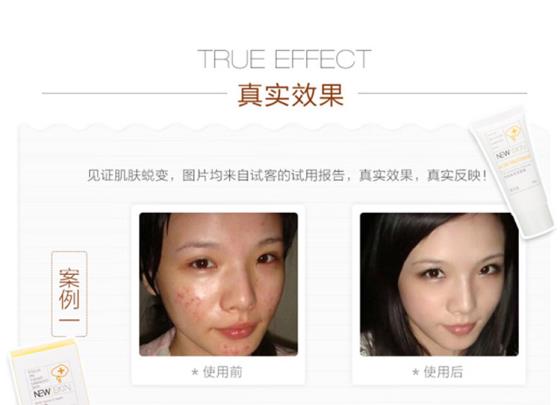The height and width of the screenshot is (405, 560).
Task: Select the 使用后 after photo
Action: pos(439,284)
